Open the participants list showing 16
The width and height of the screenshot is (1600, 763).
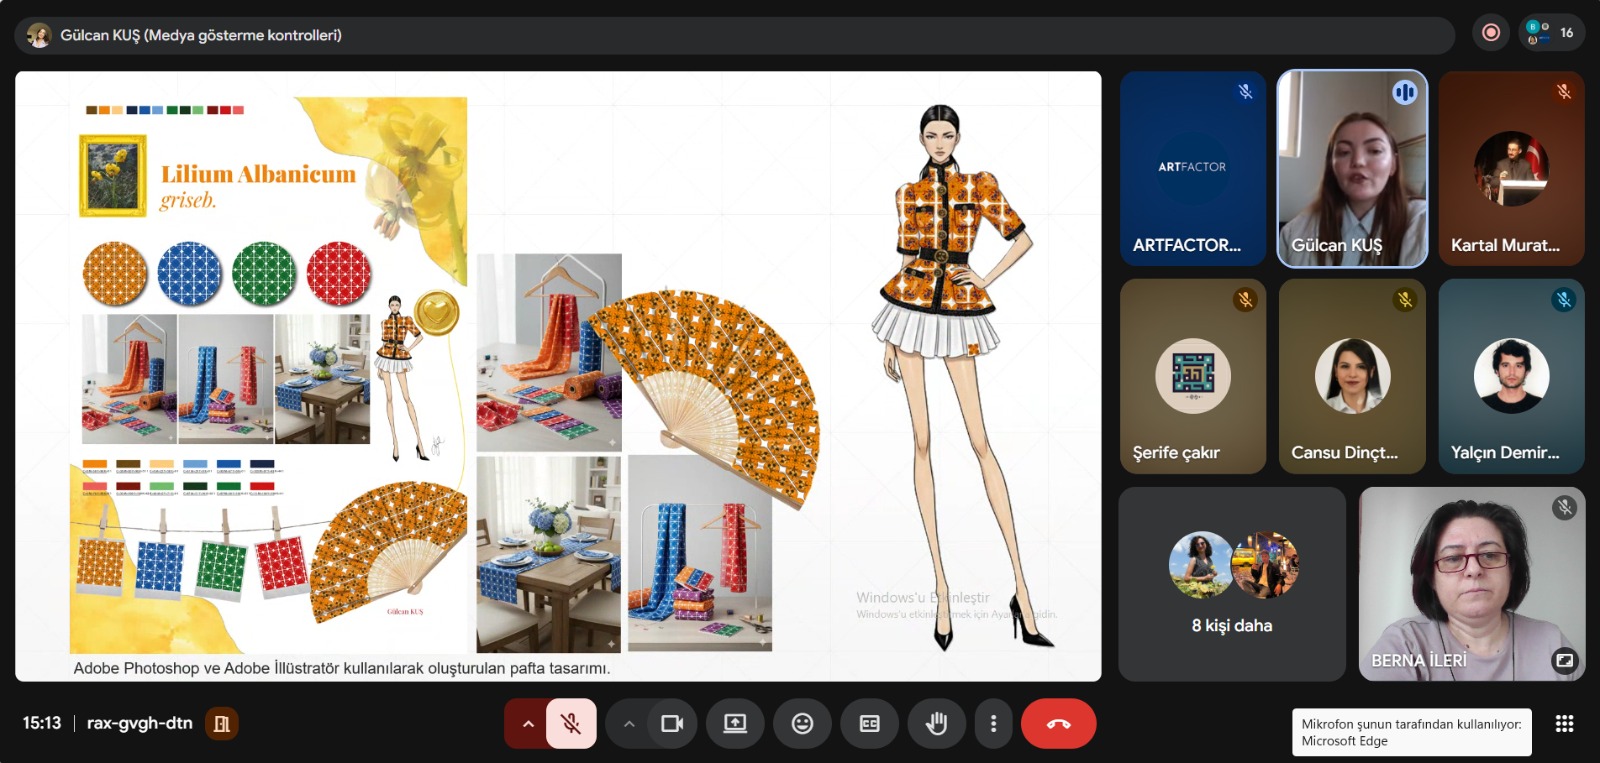coord(1551,33)
